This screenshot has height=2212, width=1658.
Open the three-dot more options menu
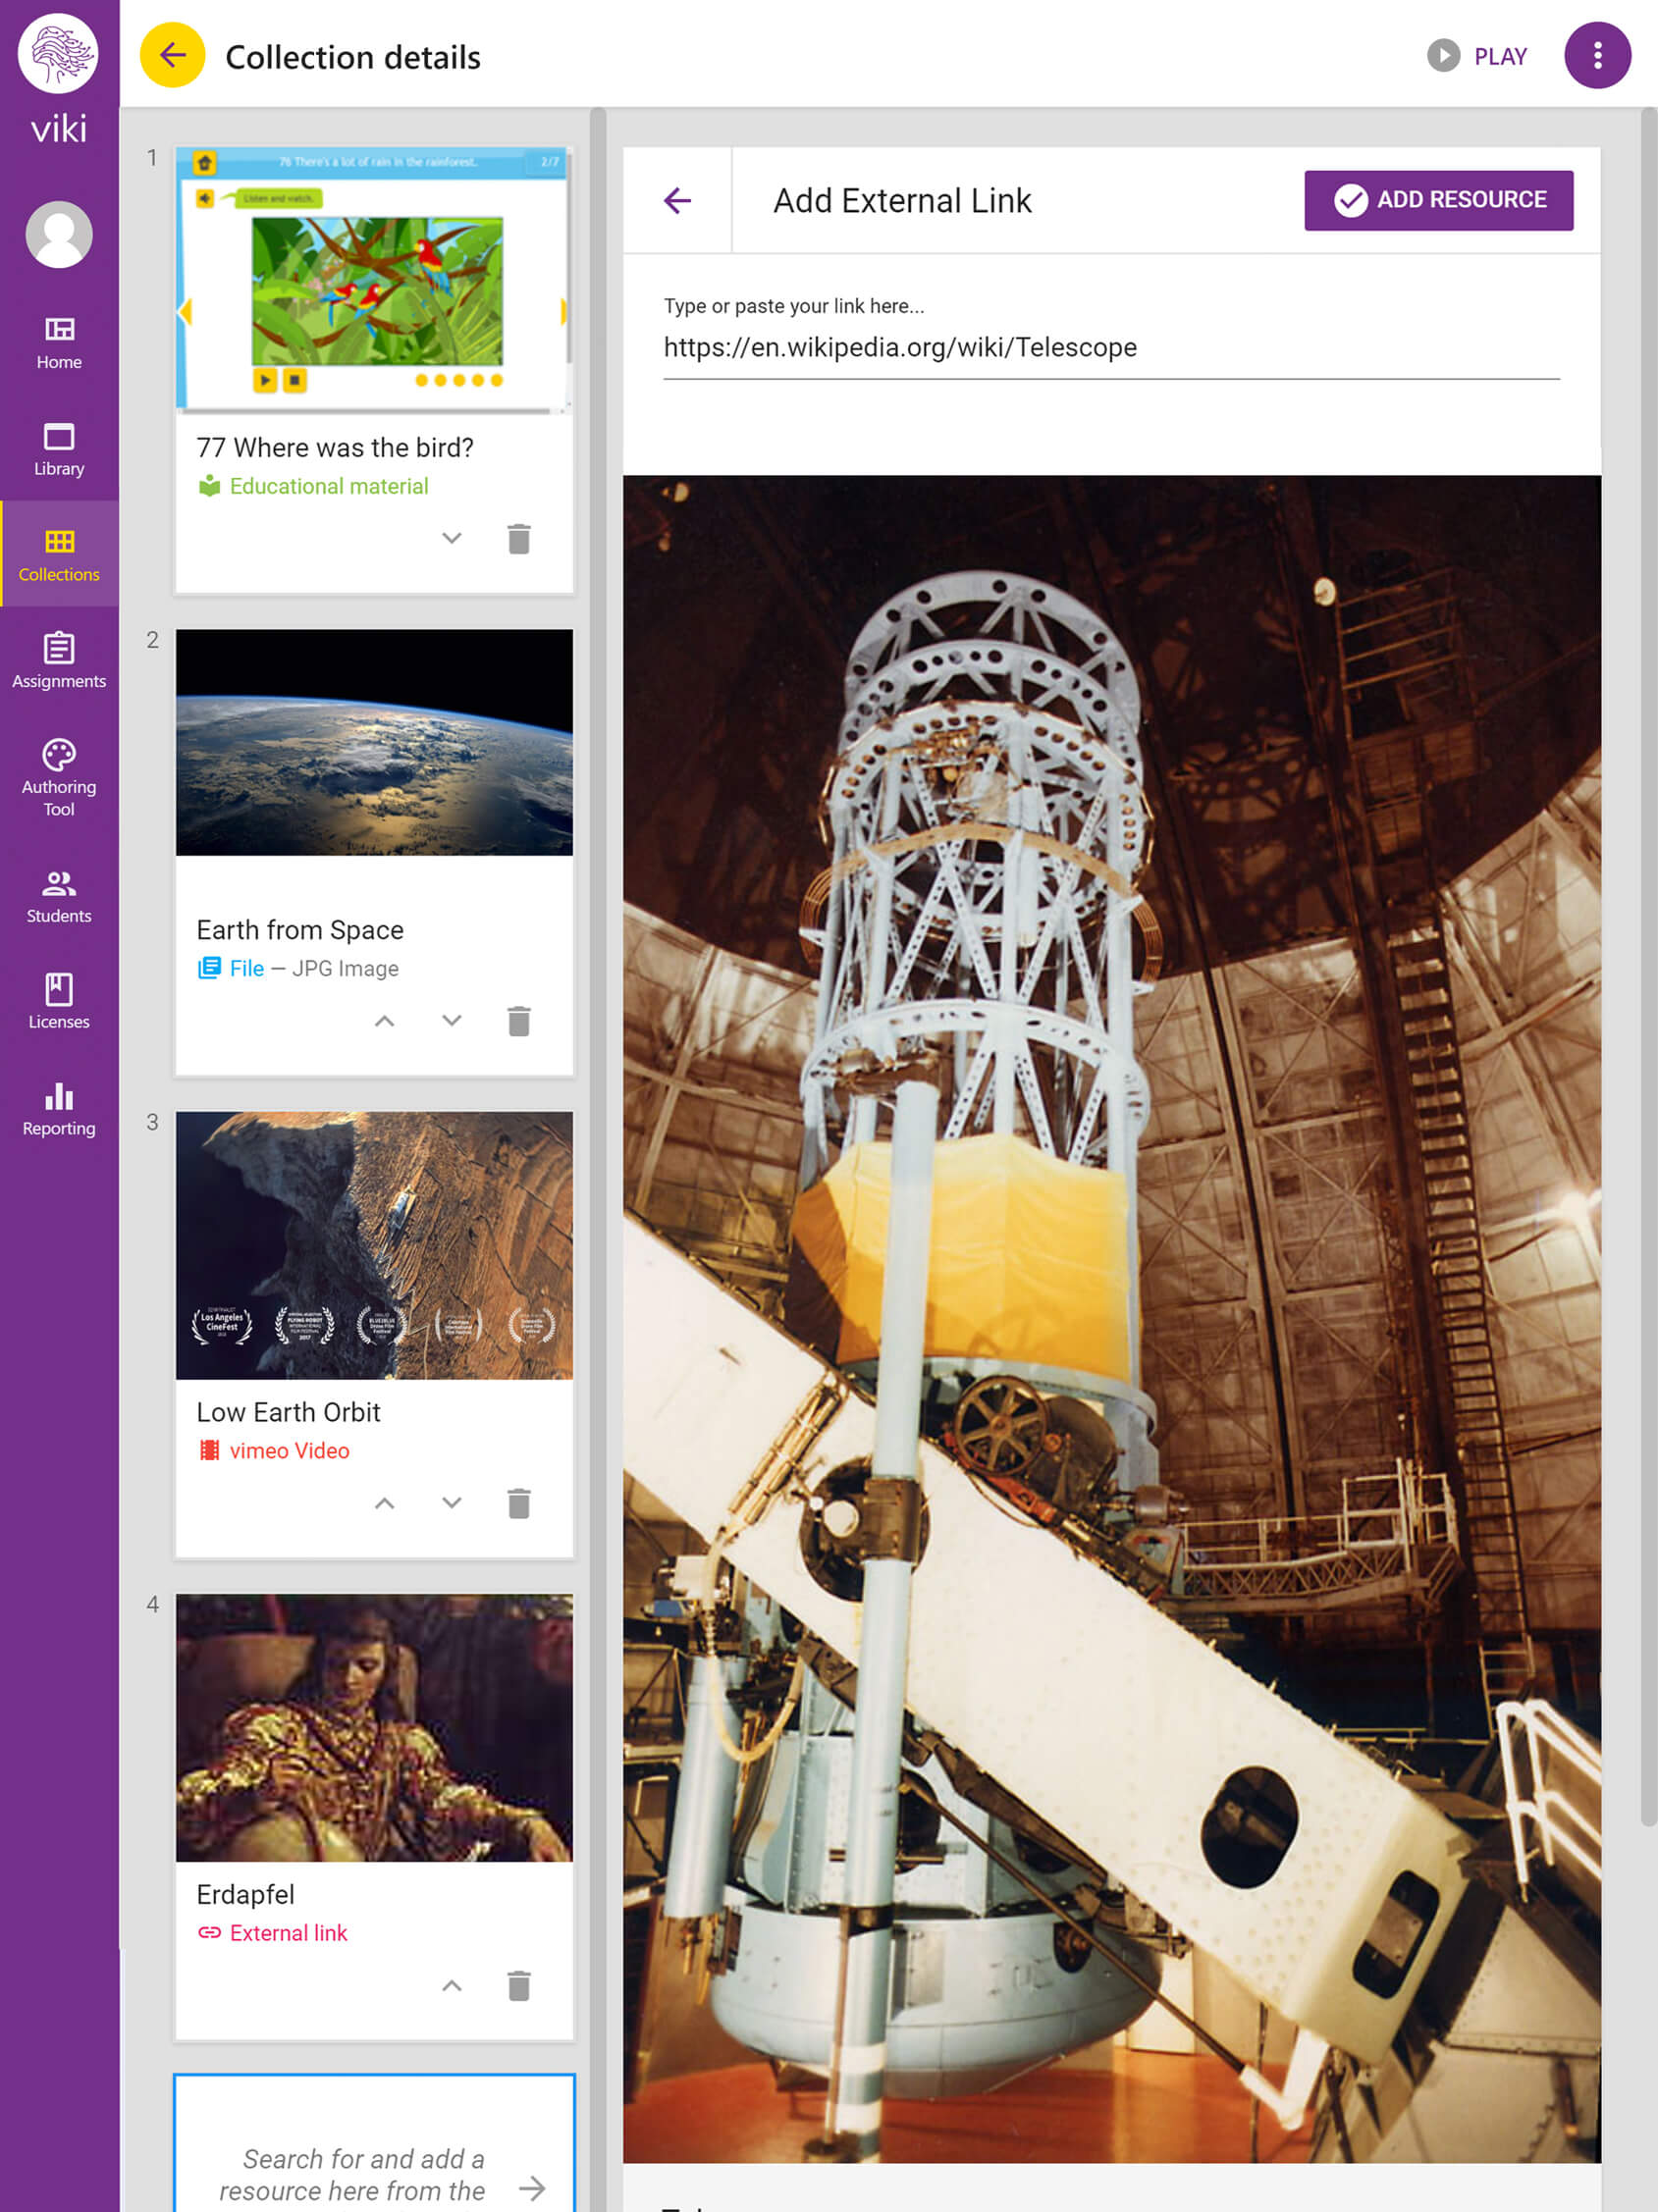click(x=1597, y=55)
